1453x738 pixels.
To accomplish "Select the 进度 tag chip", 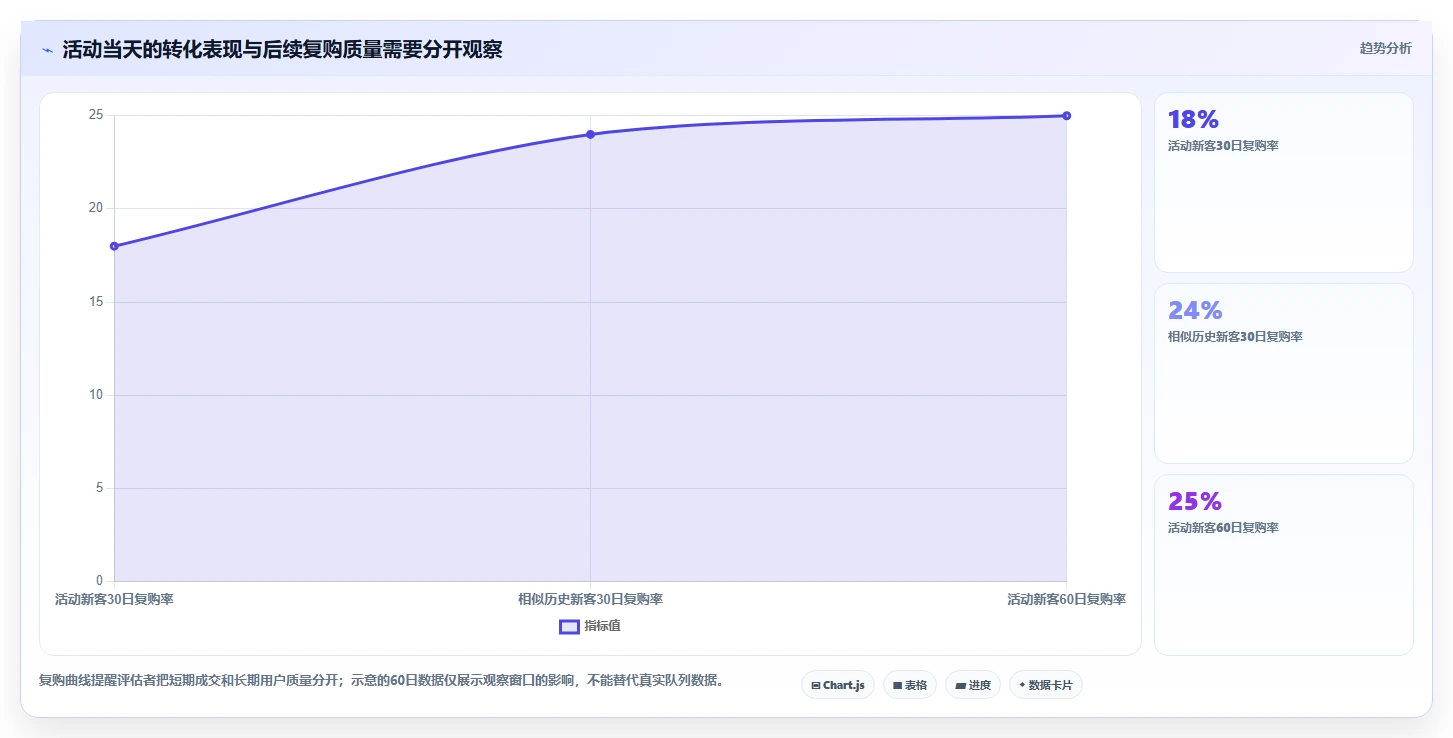I will pos(973,685).
